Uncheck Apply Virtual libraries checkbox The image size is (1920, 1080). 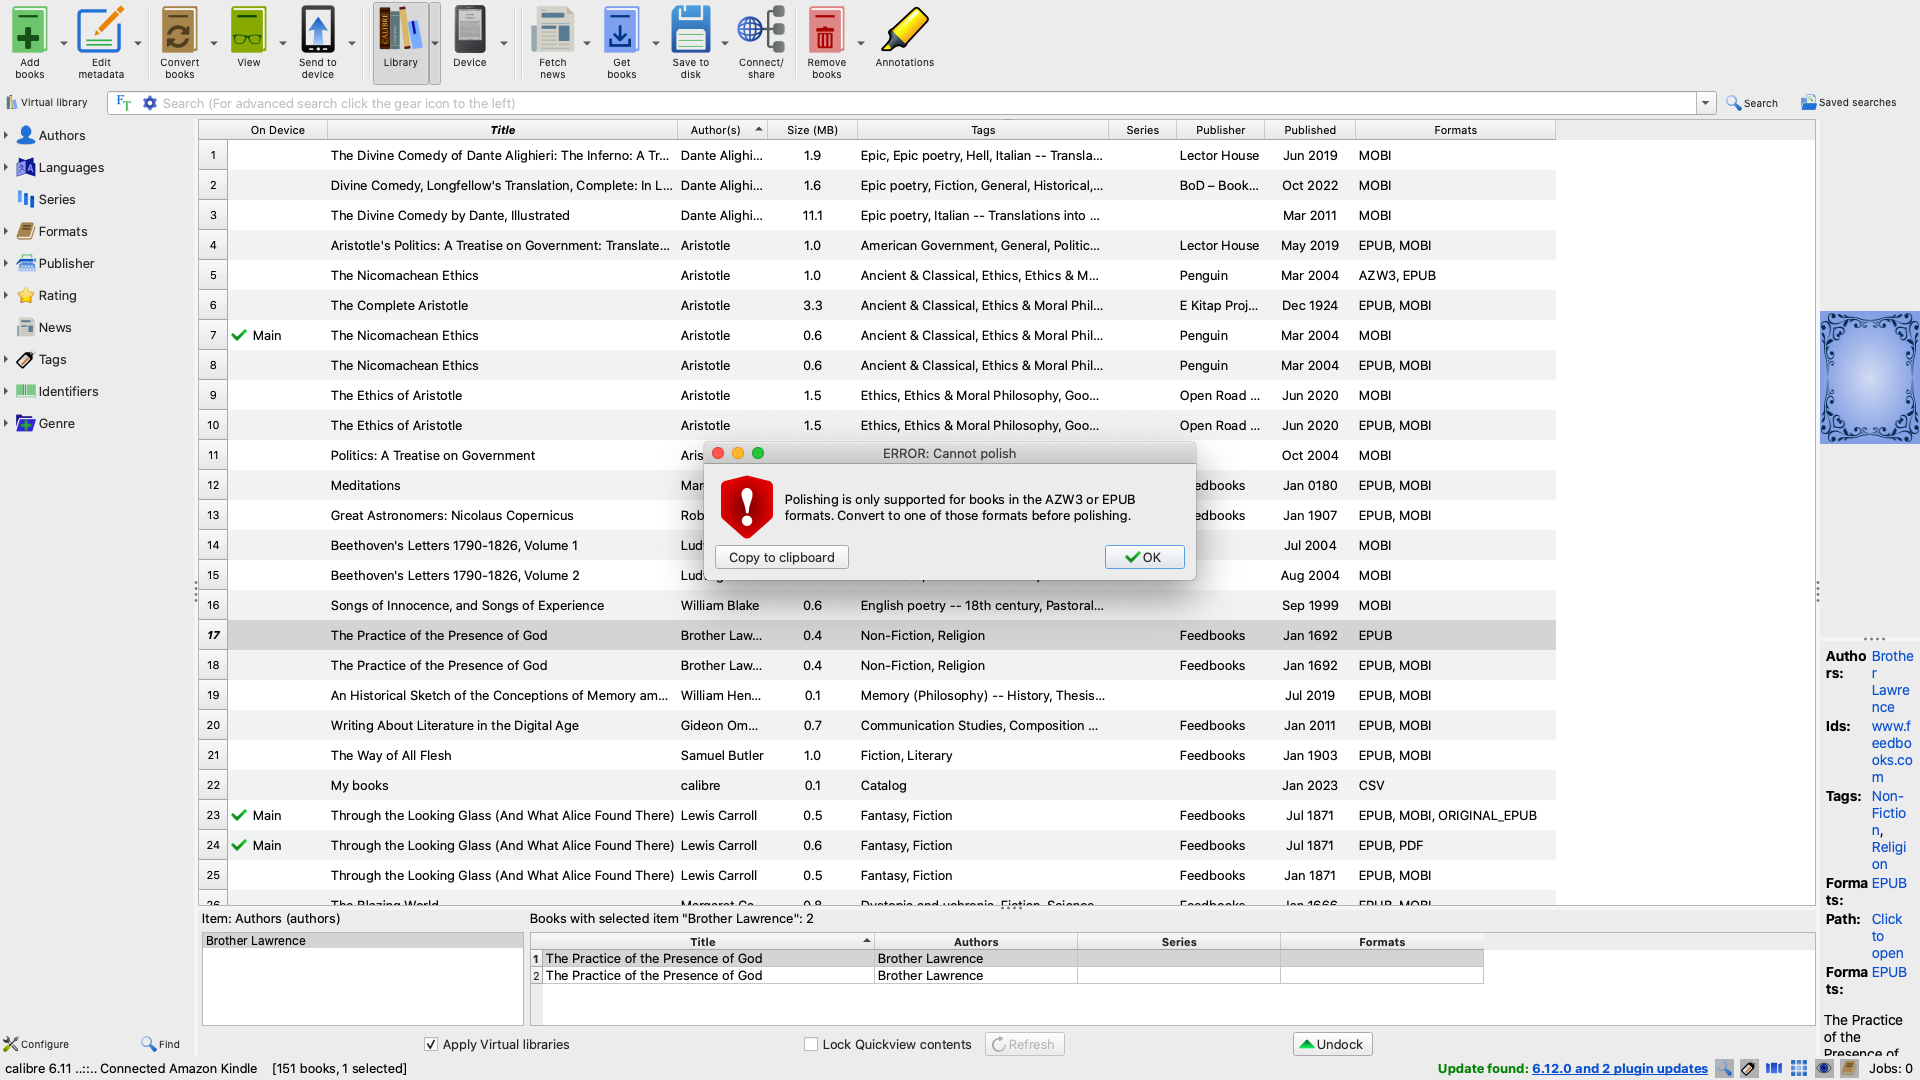tap(431, 1044)
